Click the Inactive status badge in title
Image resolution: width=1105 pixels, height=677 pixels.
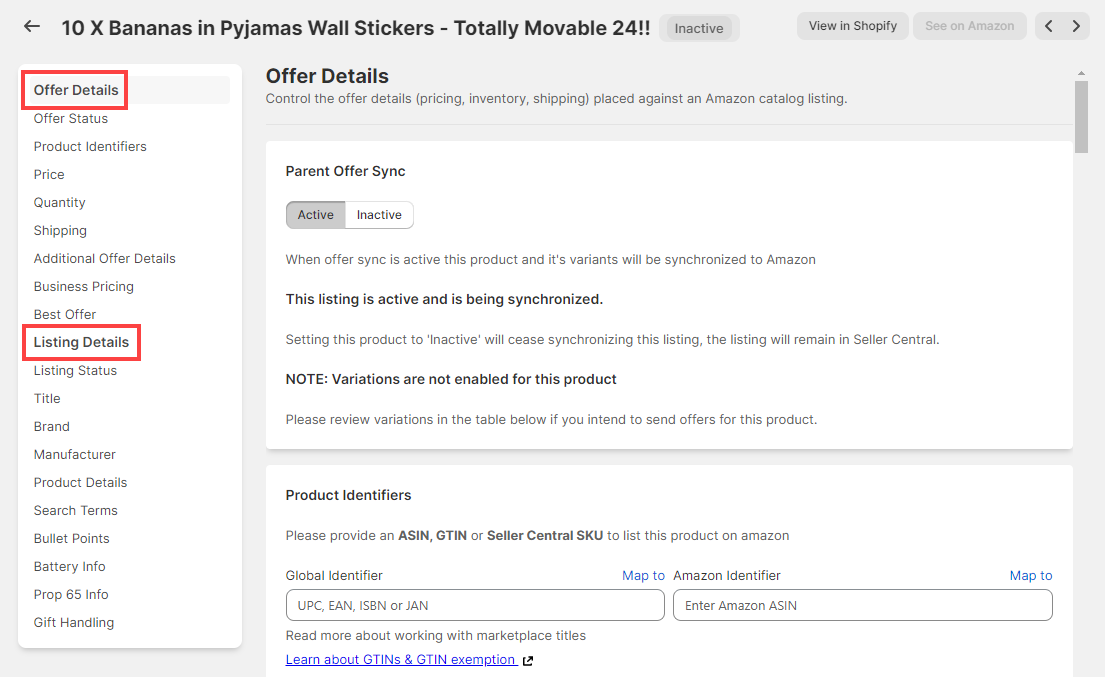[x=699, y=28]
